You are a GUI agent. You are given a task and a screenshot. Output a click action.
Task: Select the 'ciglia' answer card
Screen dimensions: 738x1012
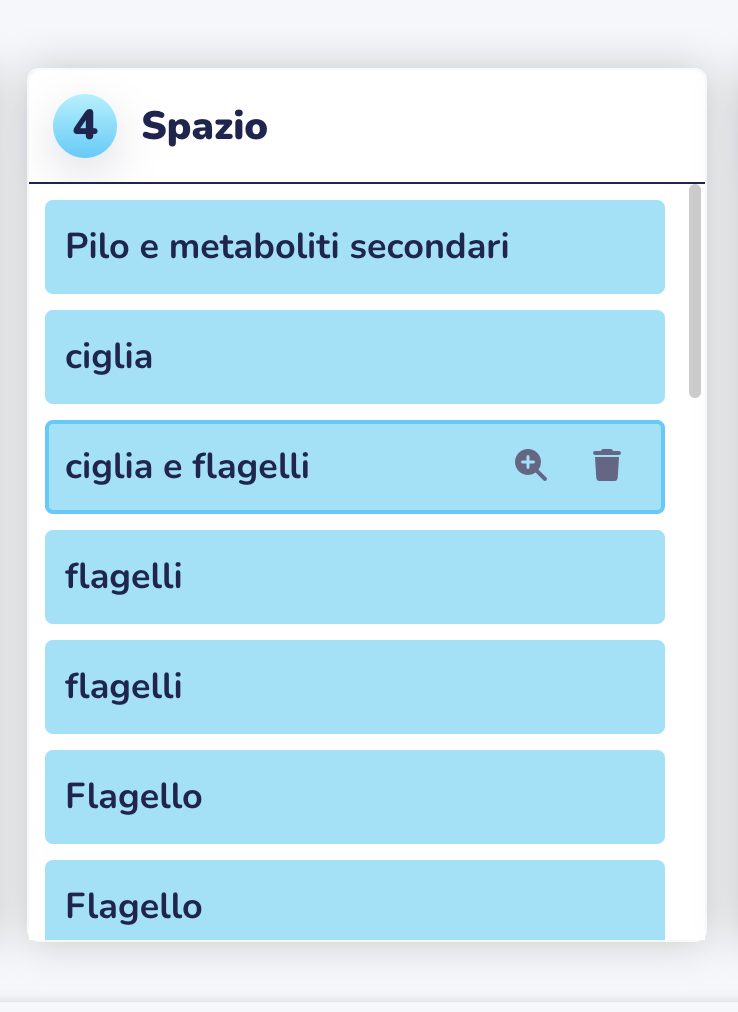[354, 357]
